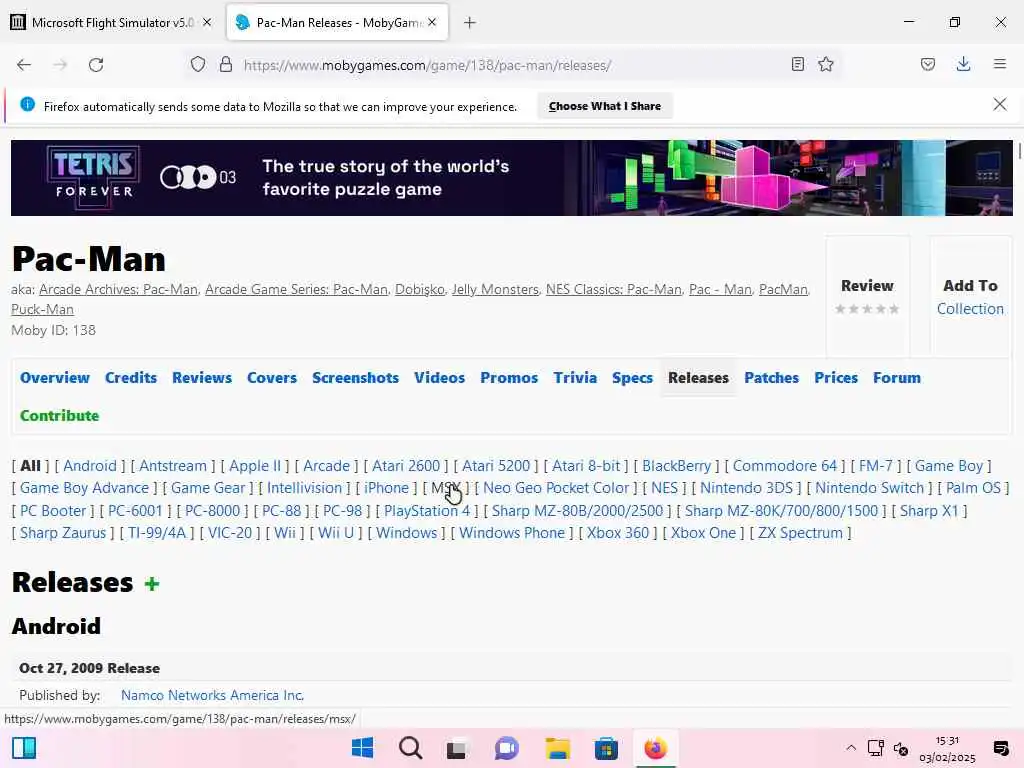Close the Pac-Man Releases tab
This screenshot has width=1024, height=768.
(x=432, y=22)
